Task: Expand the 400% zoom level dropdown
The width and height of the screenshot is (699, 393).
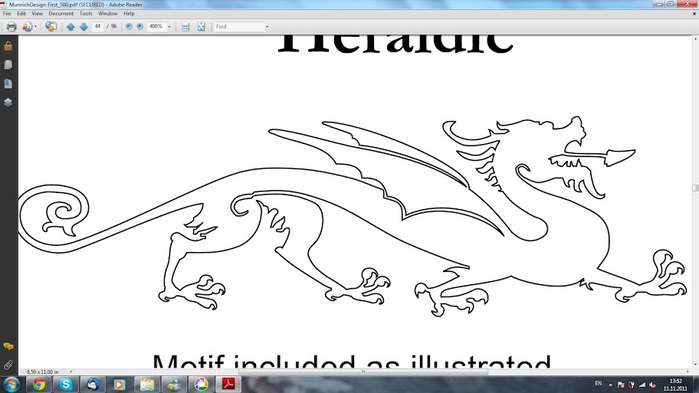Action: pos(169,27)
